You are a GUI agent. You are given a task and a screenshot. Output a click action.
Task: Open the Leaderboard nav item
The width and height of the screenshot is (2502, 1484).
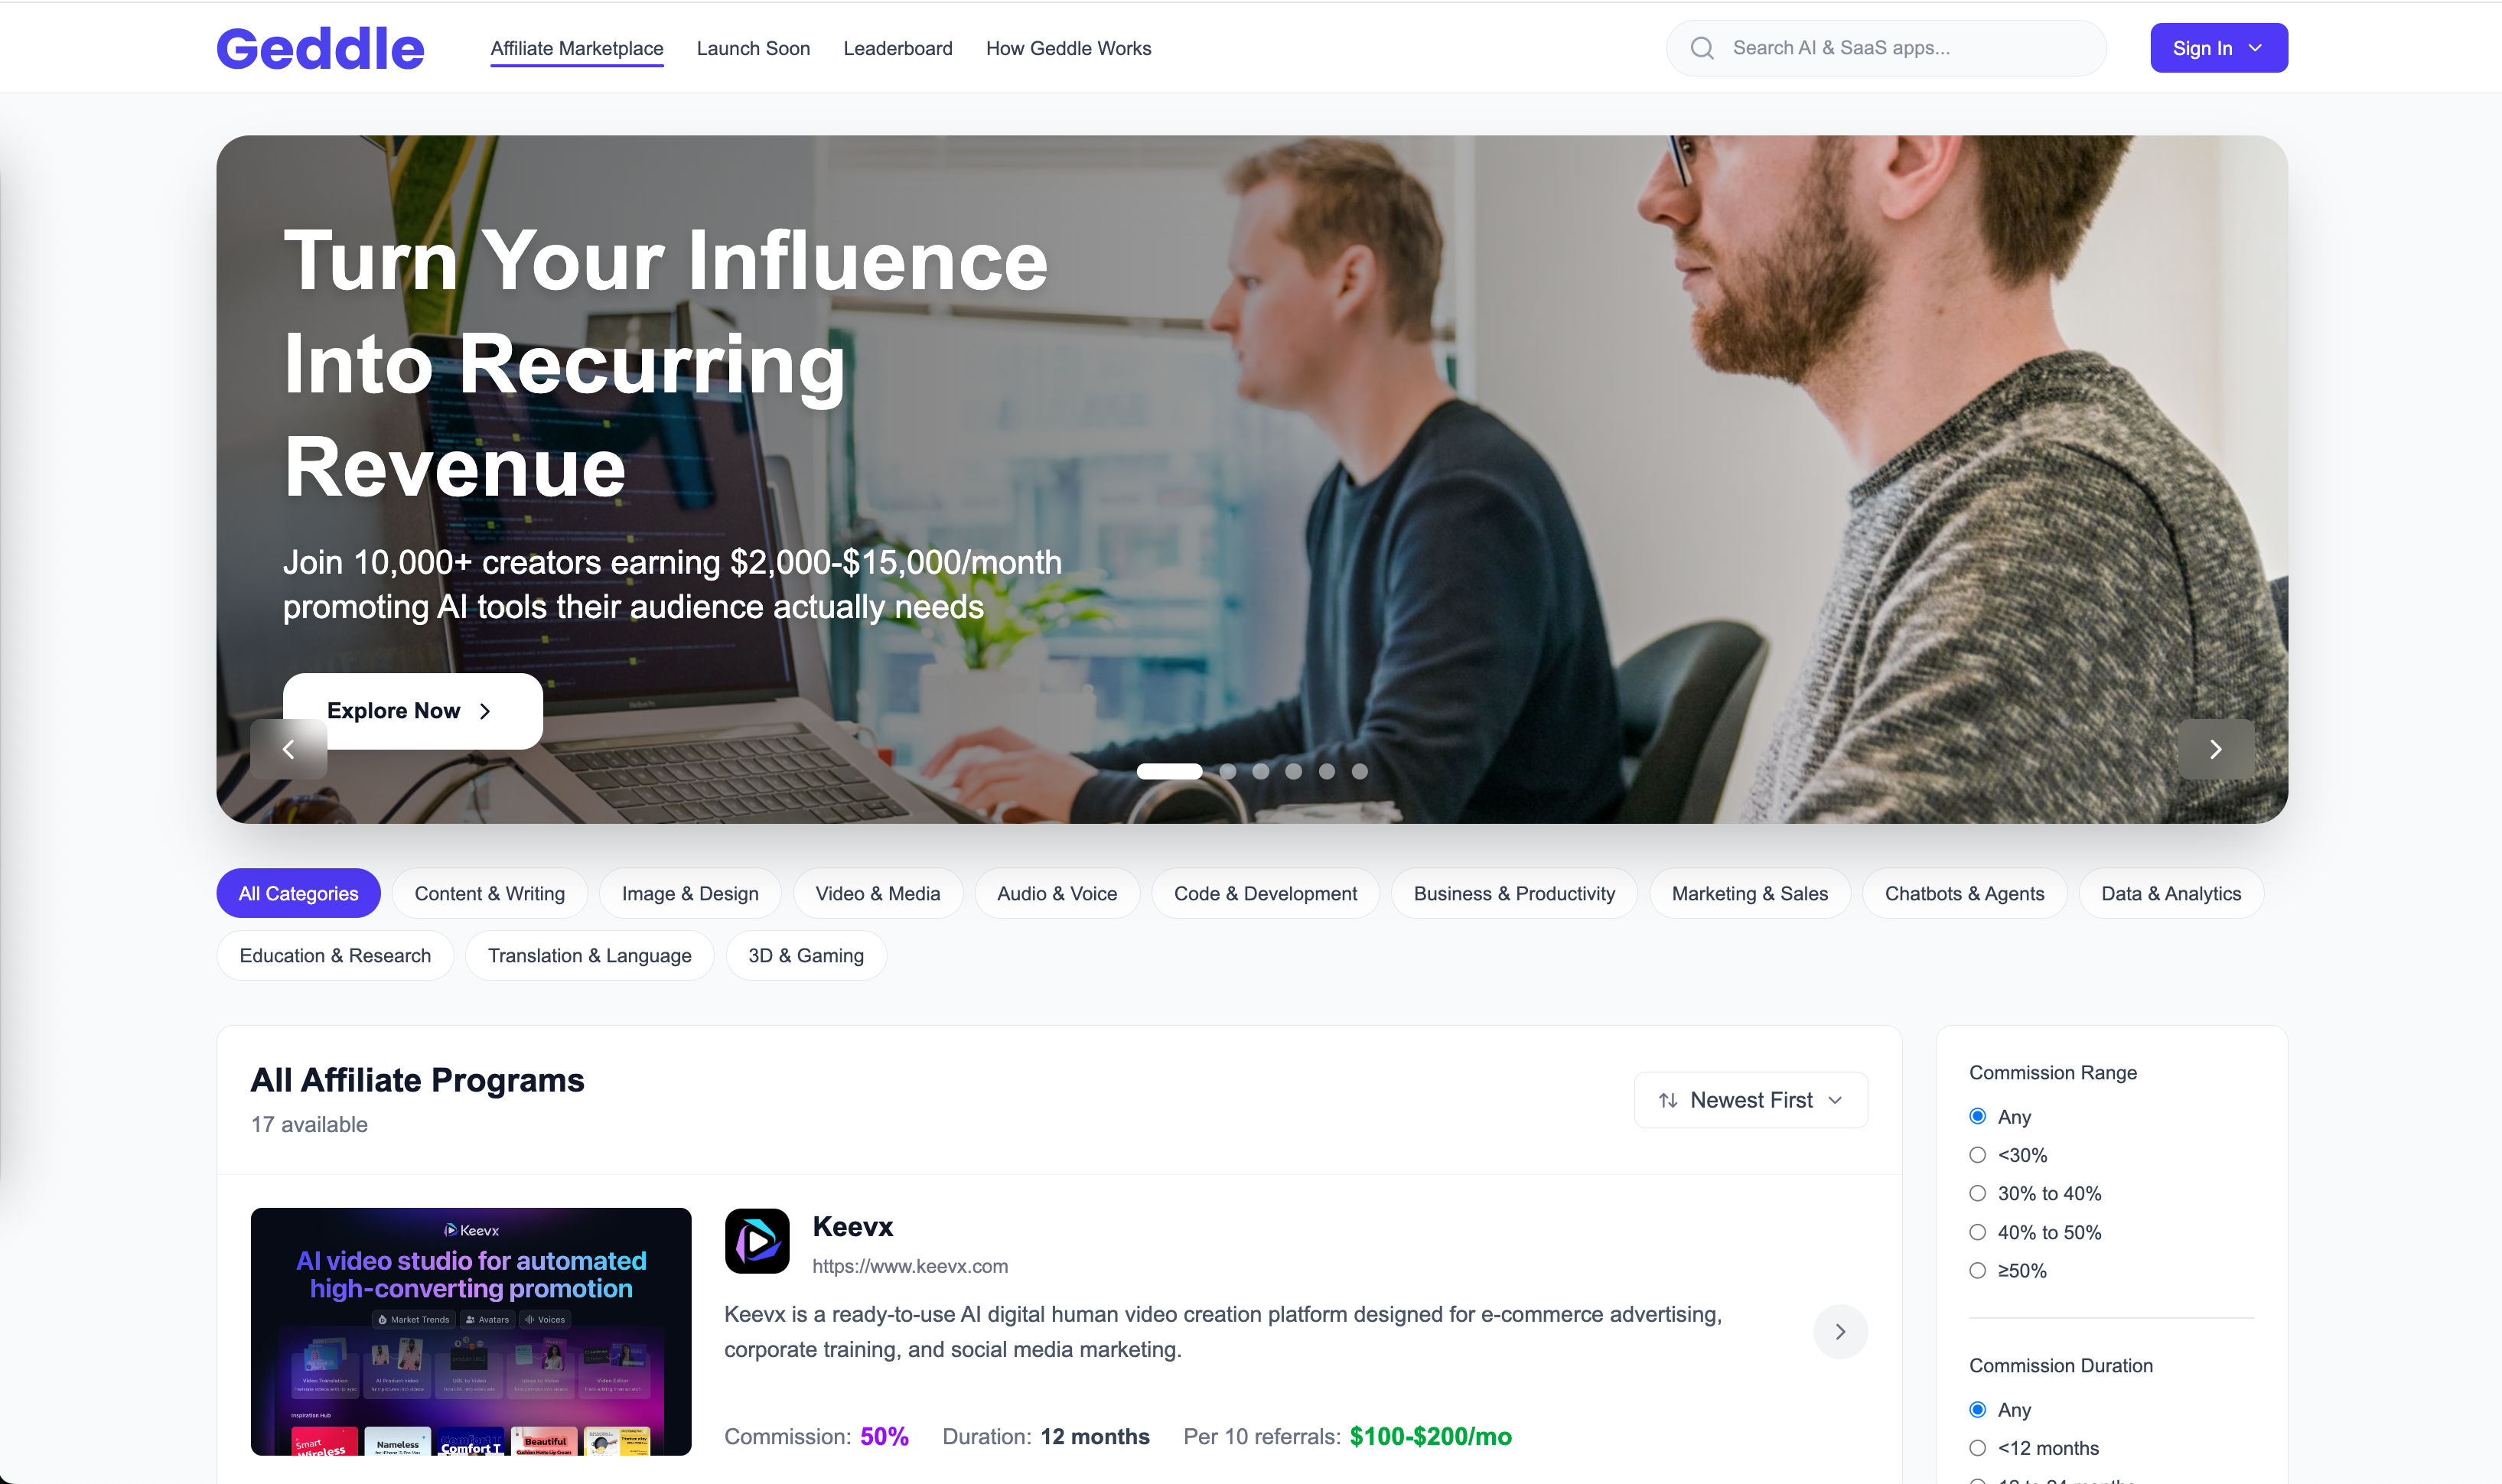(897, 48)
